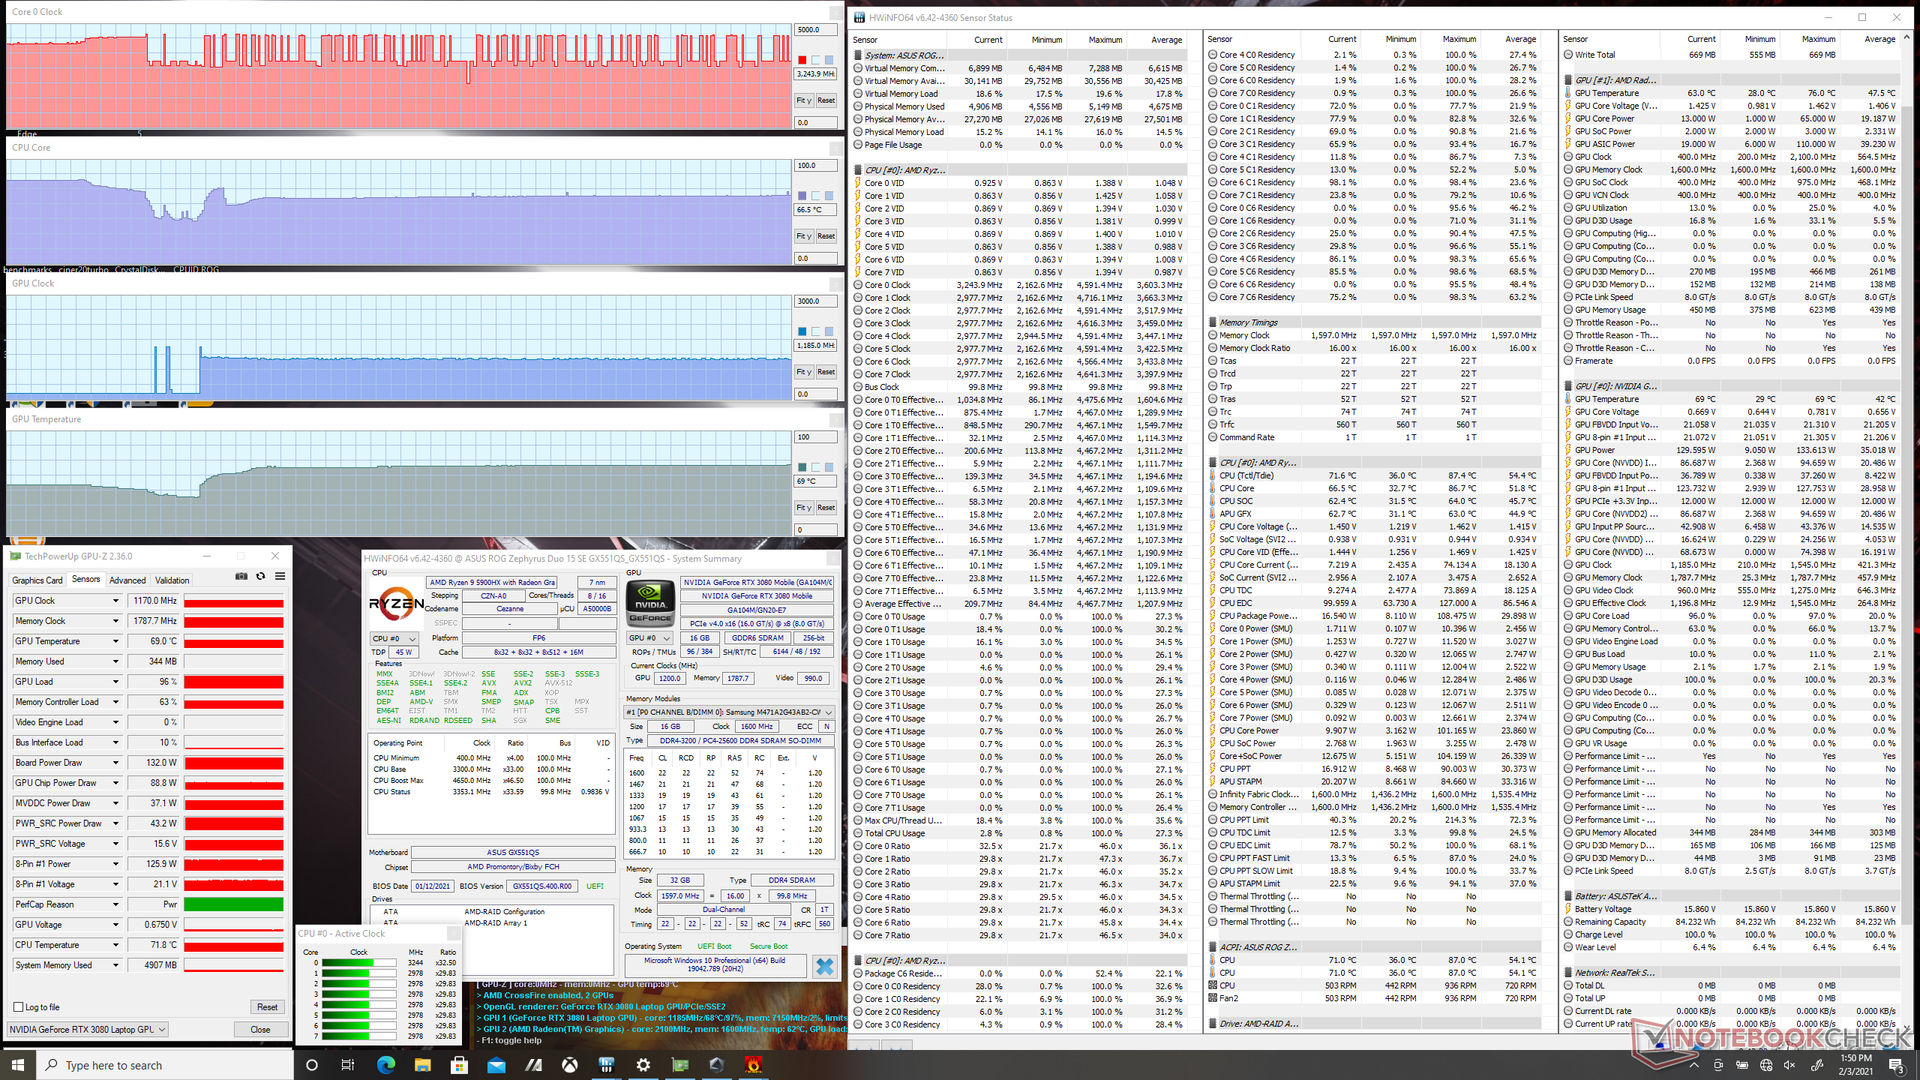Expand PerfCap Reason sensor dropdown
Viewport: 1920px width, 1080px height.
click(x=116, y=904)
